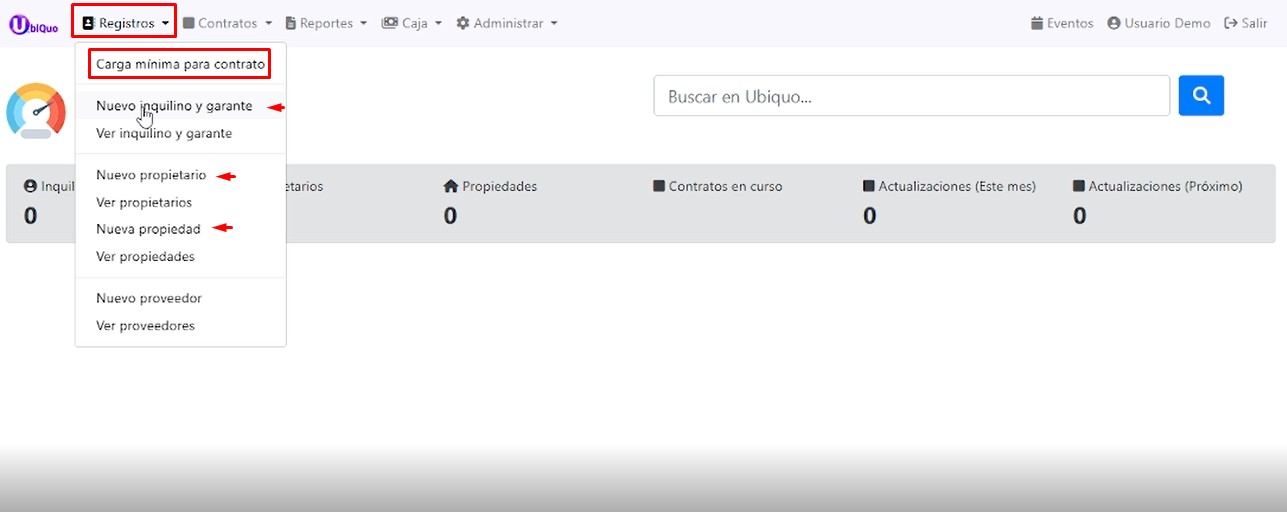Click the Propiedades house icon
The height and width of the screenshot is (512, 1287).
pyautogui.click(x=451, y=186)
